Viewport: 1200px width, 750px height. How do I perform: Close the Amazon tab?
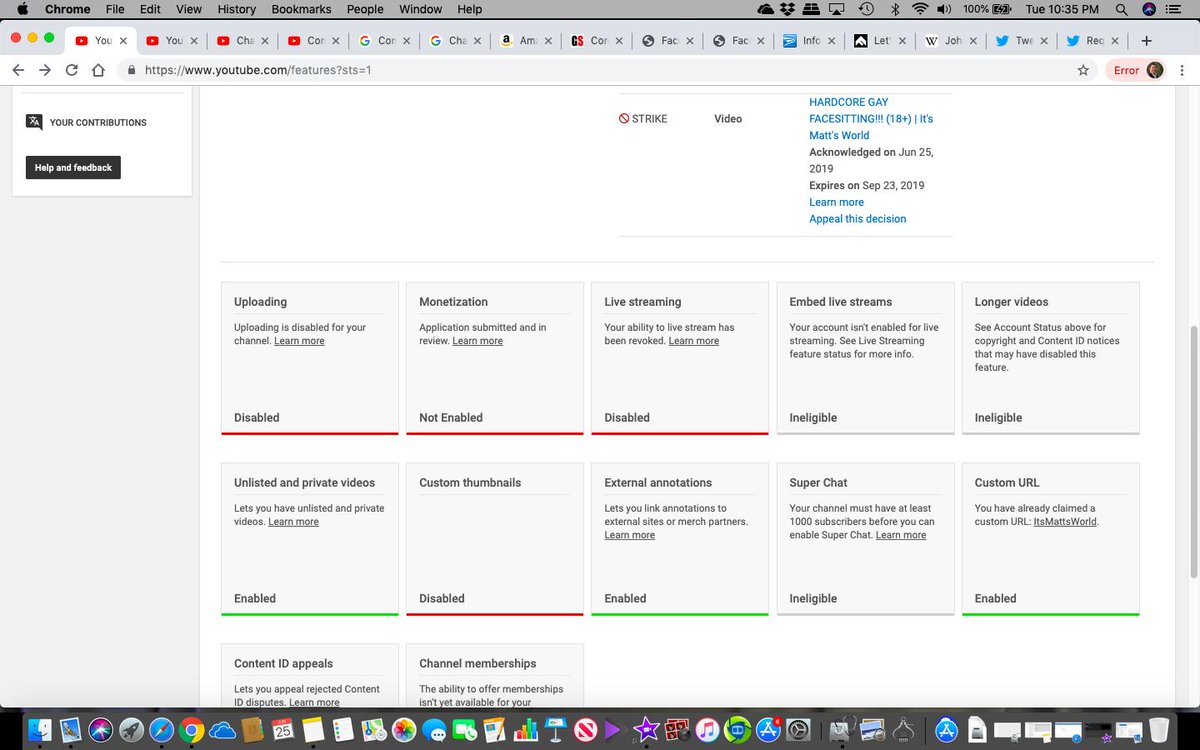tap(548, 41)
